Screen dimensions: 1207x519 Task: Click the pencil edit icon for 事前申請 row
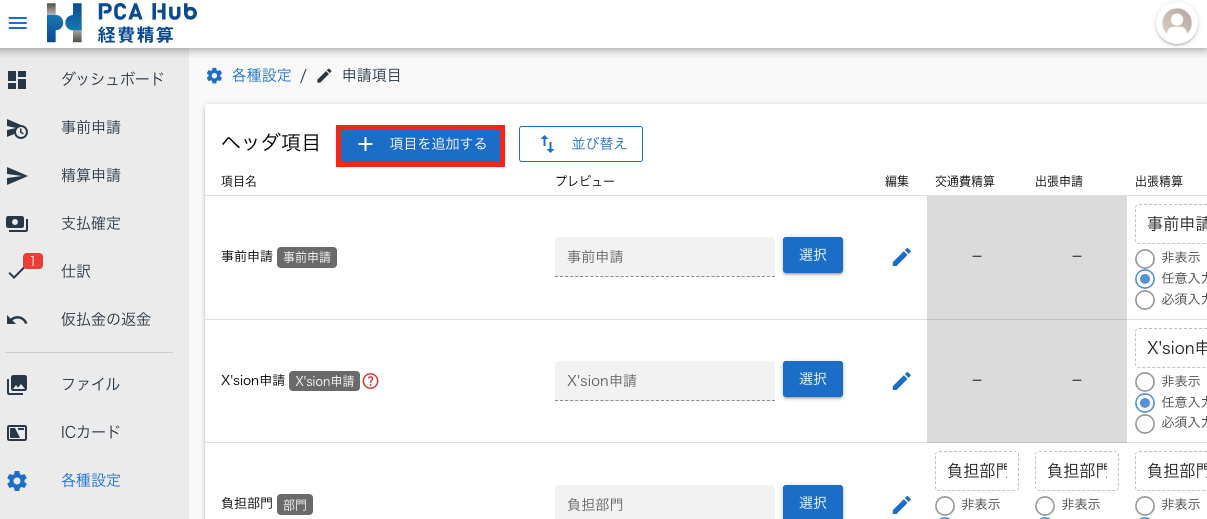click(x=901, y=257)
